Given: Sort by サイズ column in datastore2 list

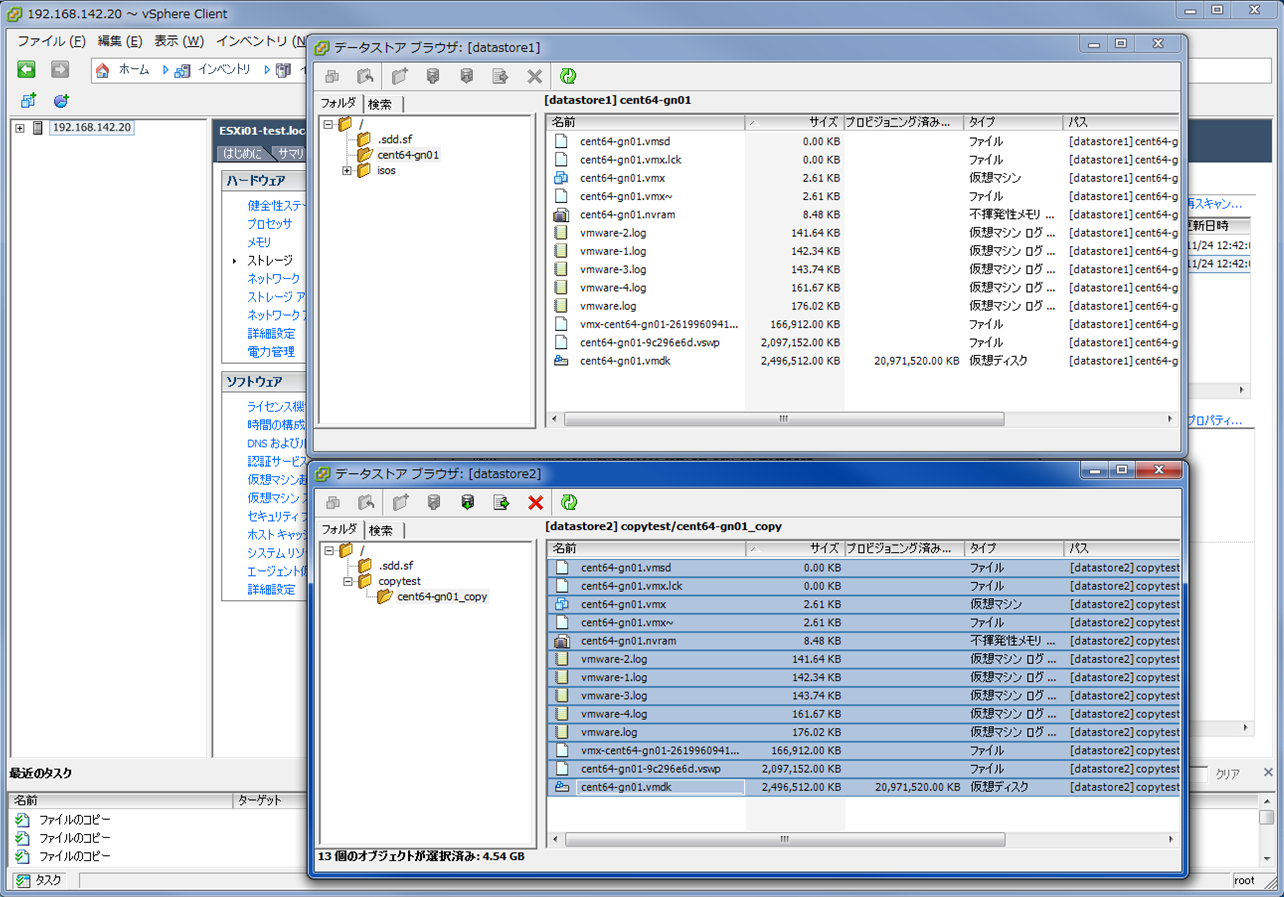Looking at the screenshot, I should tap(795, 549).
